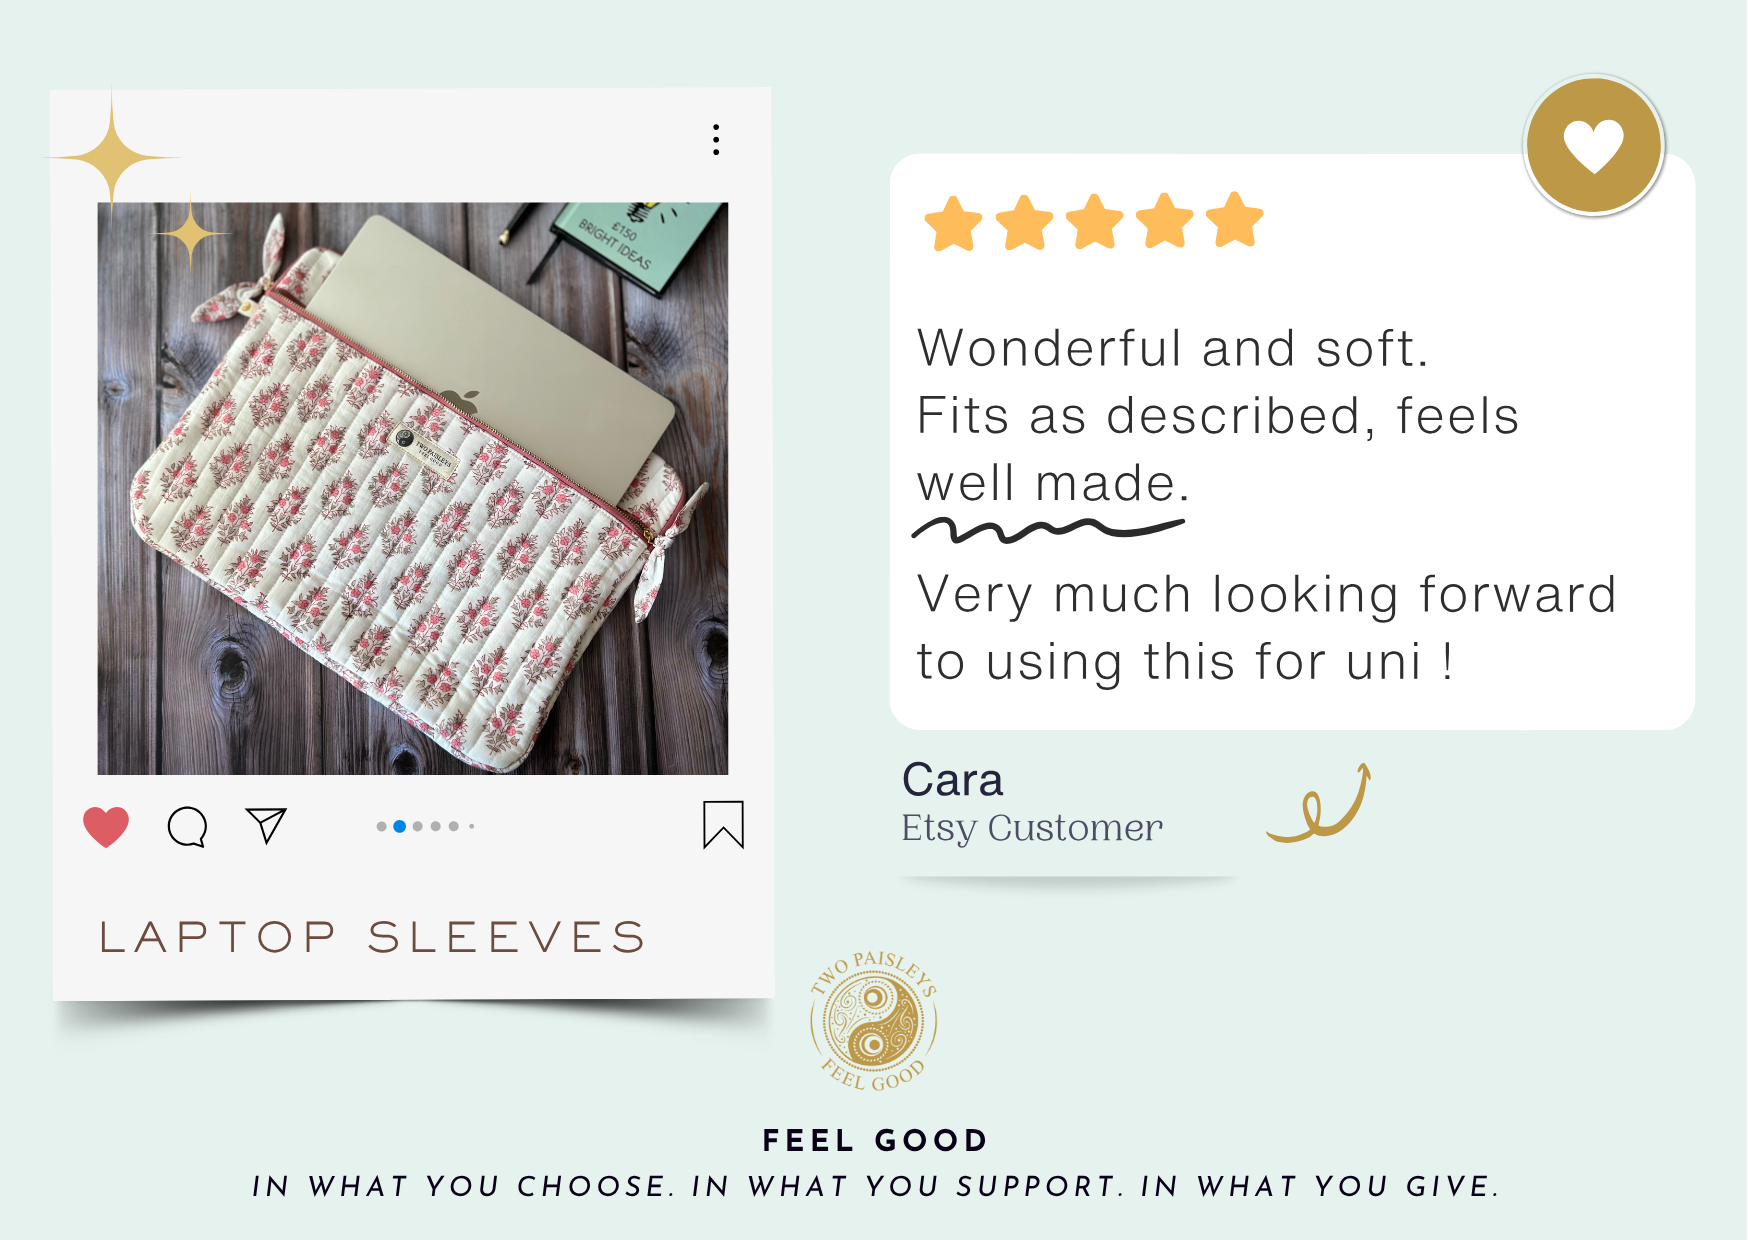The width and height of the screenshot is (1748, 1240).
Task: Click the gold curly arrow doodle
Action: point(1320,805)
